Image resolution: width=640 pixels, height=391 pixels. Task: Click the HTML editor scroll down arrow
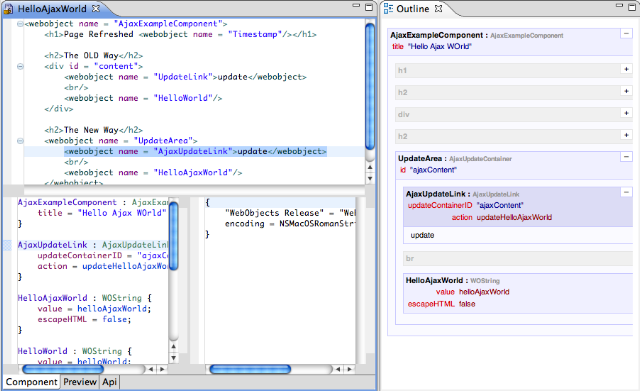tap(370, 178)
